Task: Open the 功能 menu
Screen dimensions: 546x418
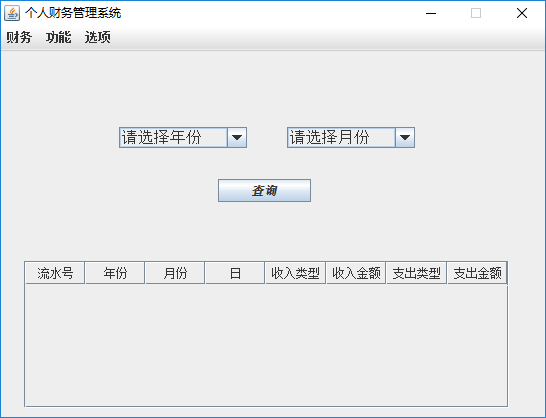Action: tap(58, 37)
